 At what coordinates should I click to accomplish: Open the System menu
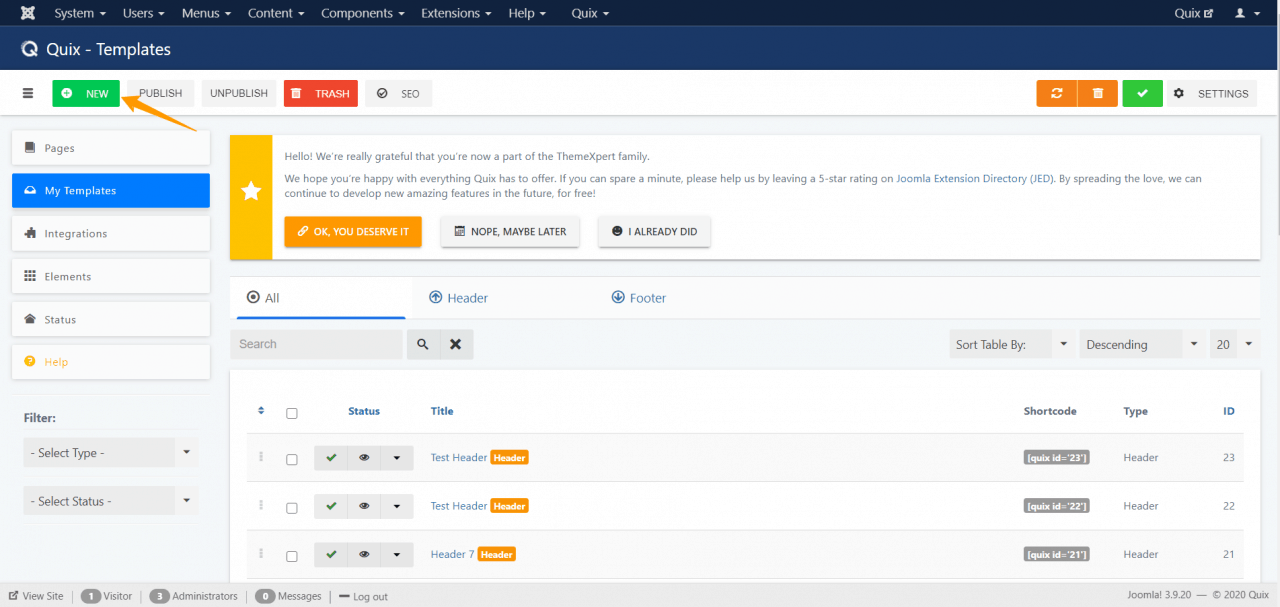[x=80, y=13]
